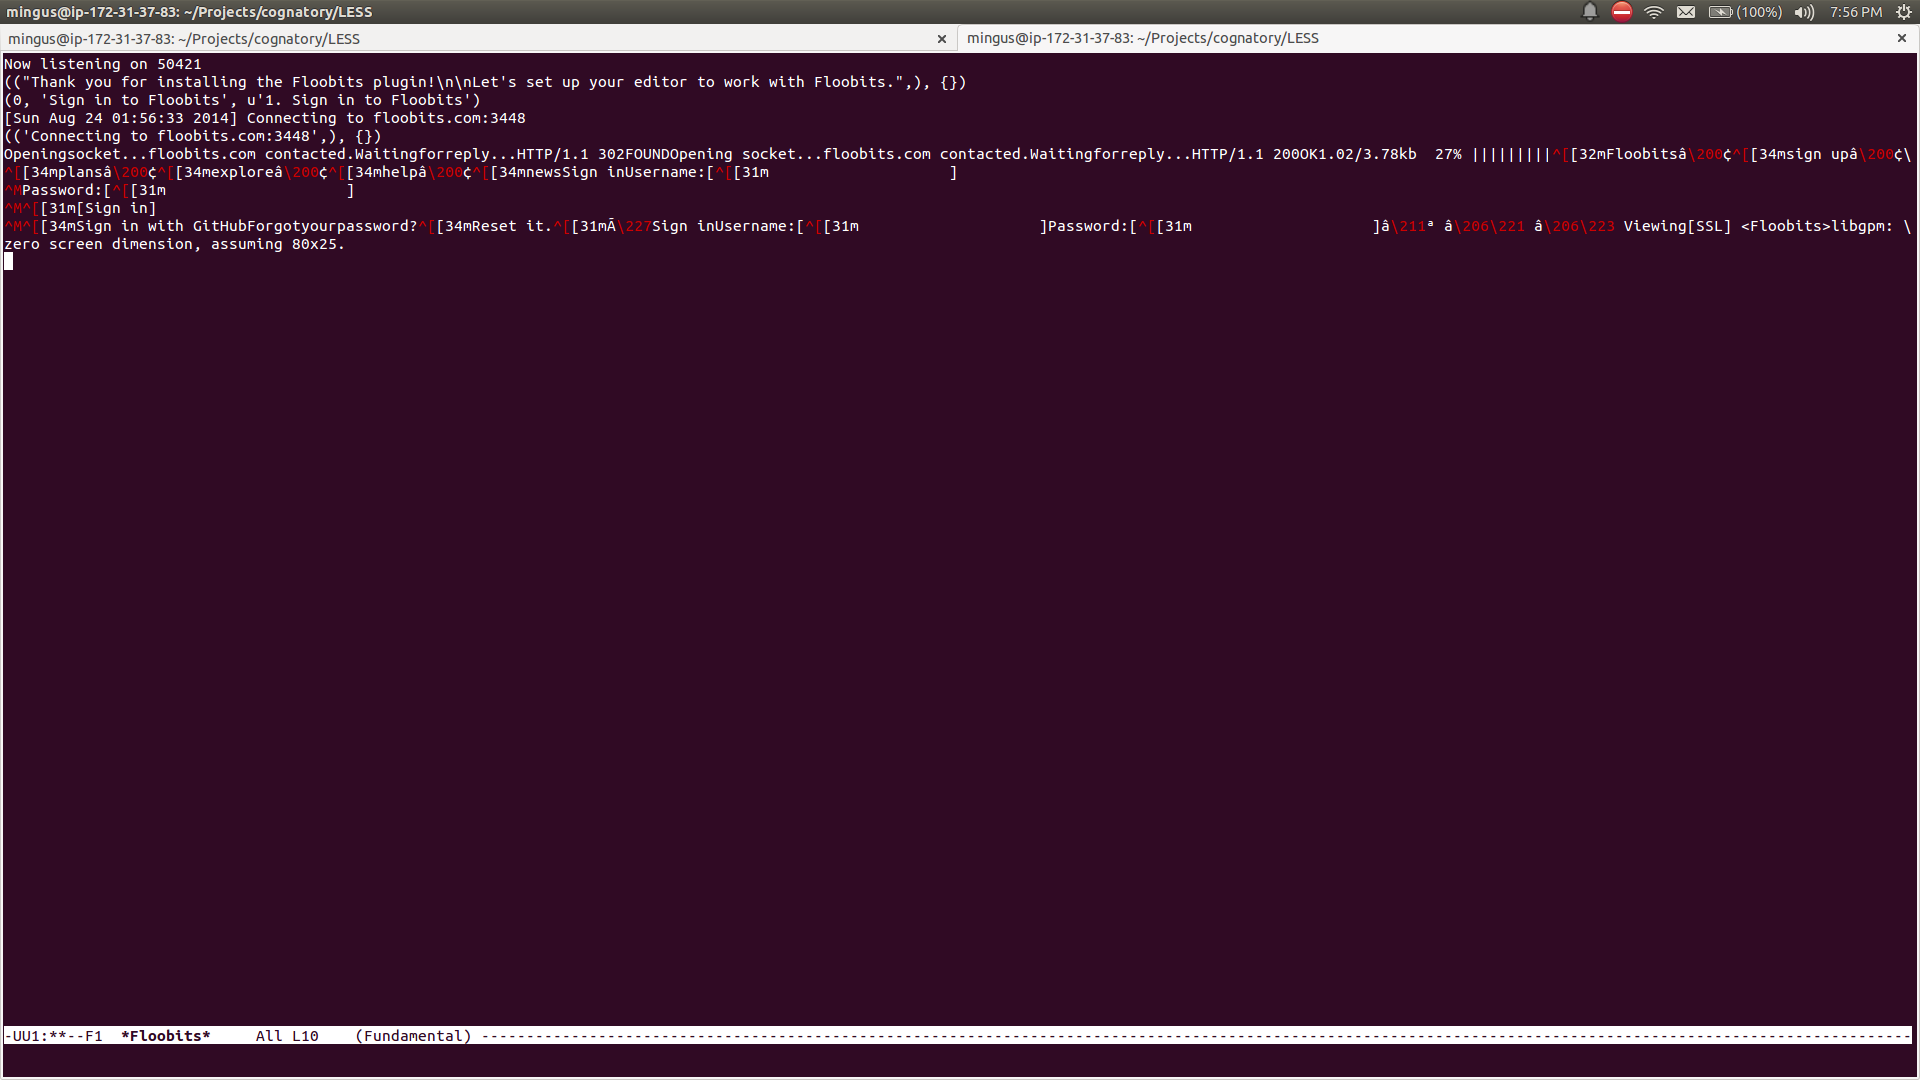Screen dimensions: 1920x1080
Task: Open the mail messaging indicator
Action: [x=1686, y=12]
